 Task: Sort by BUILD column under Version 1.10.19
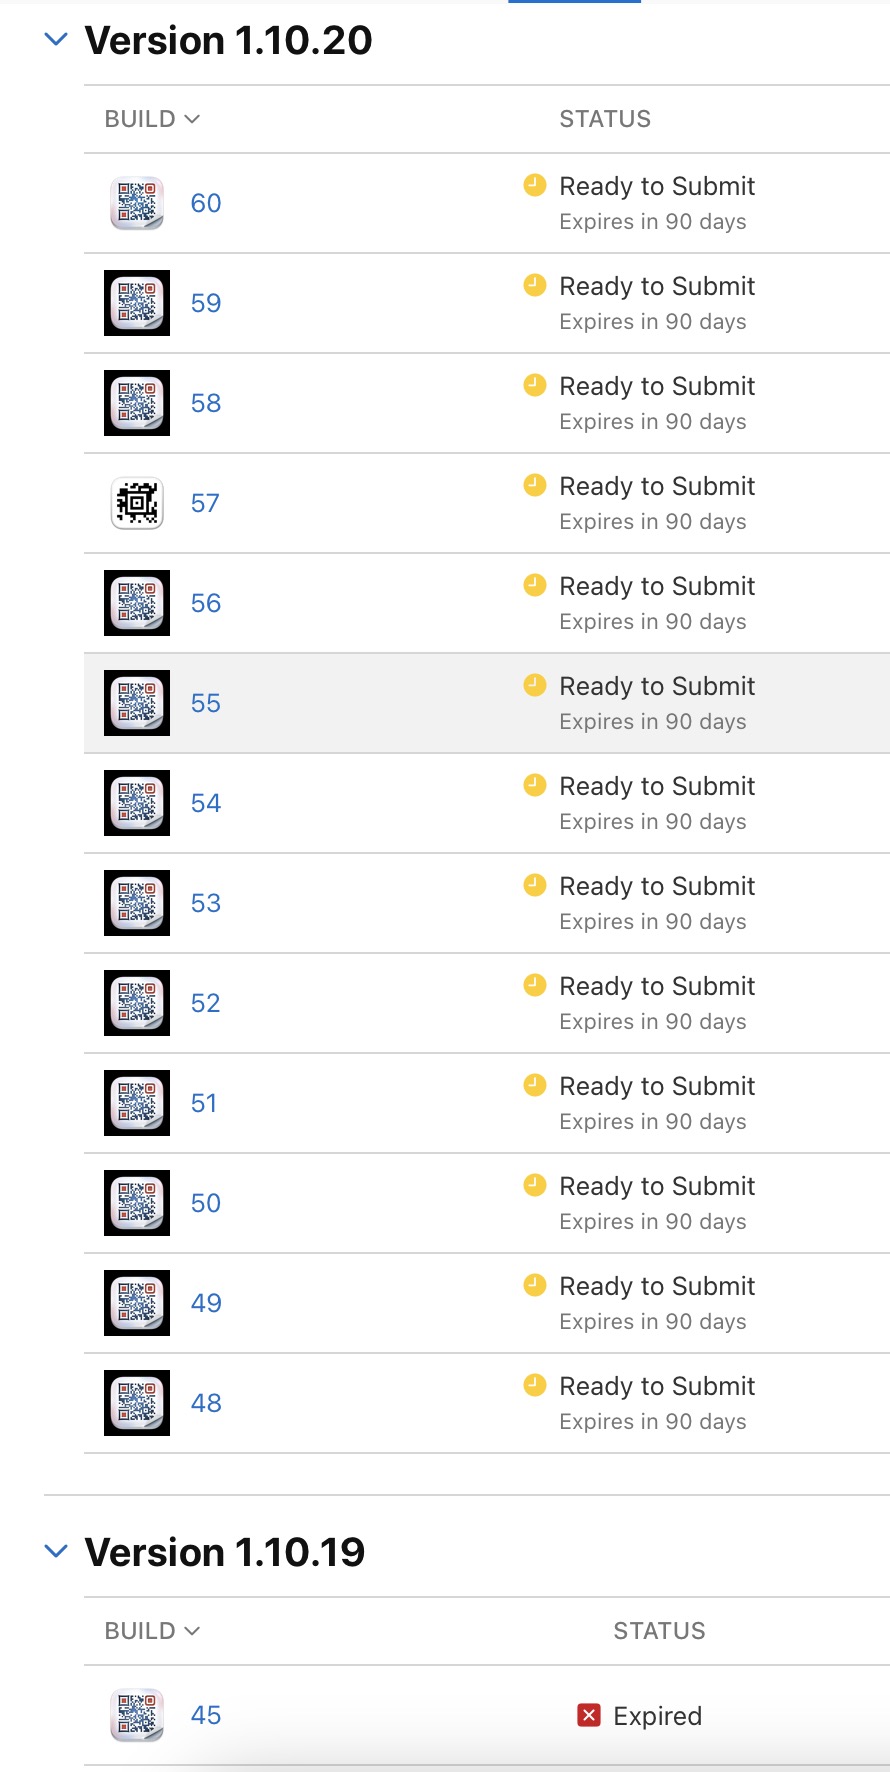point(152,1631)
